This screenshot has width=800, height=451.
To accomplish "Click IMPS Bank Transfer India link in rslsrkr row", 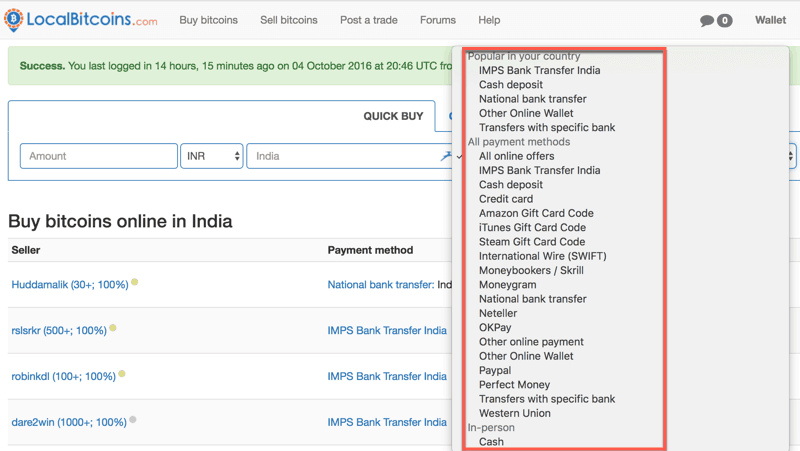I will (x=387, y=331).
